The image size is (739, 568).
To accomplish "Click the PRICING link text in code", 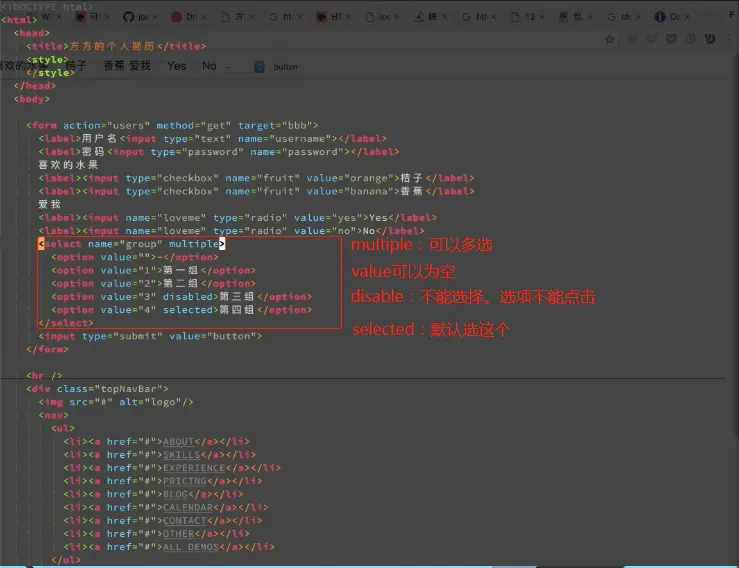I will 184,481.
